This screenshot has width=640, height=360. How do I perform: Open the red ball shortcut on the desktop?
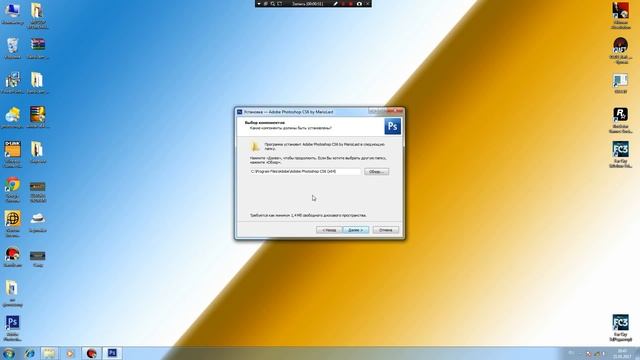[12, 257]
